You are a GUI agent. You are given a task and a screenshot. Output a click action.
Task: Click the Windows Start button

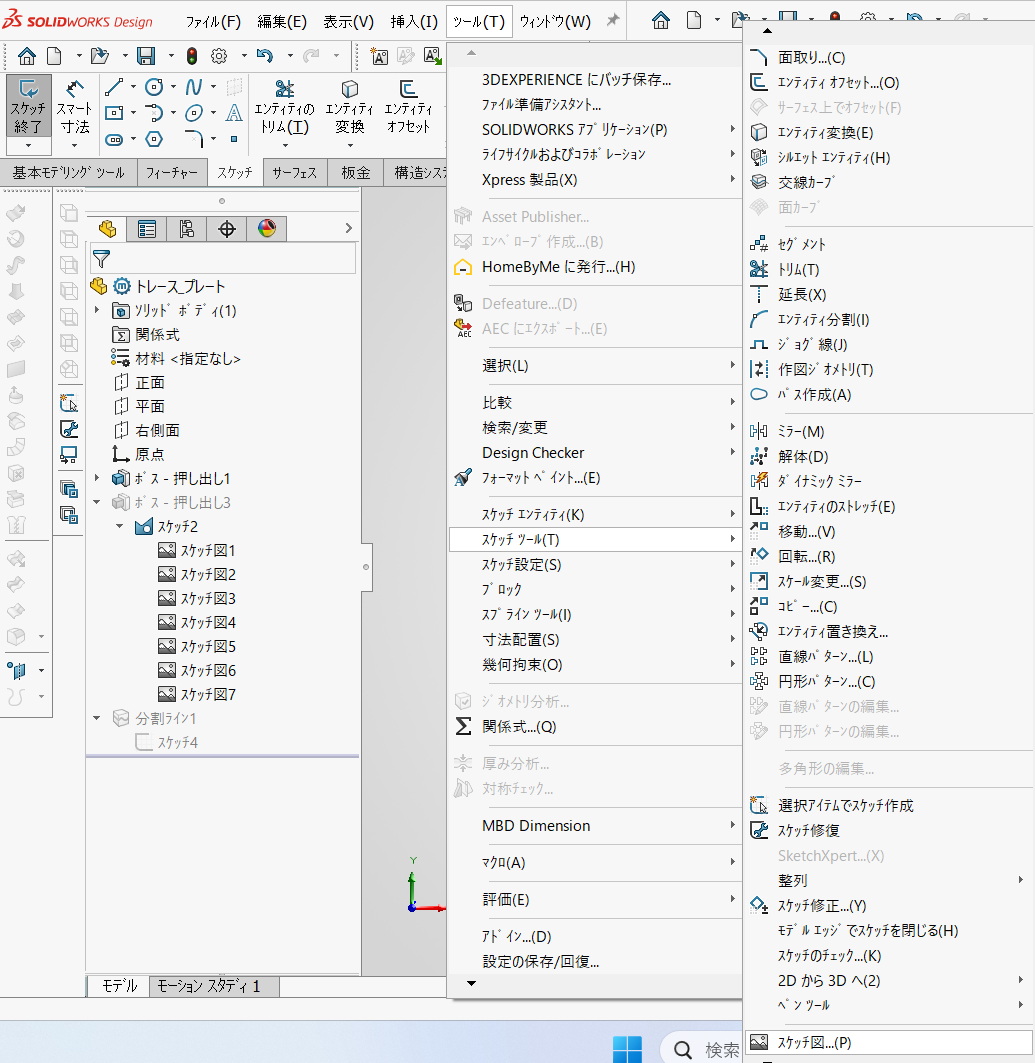coord(627,1049)
